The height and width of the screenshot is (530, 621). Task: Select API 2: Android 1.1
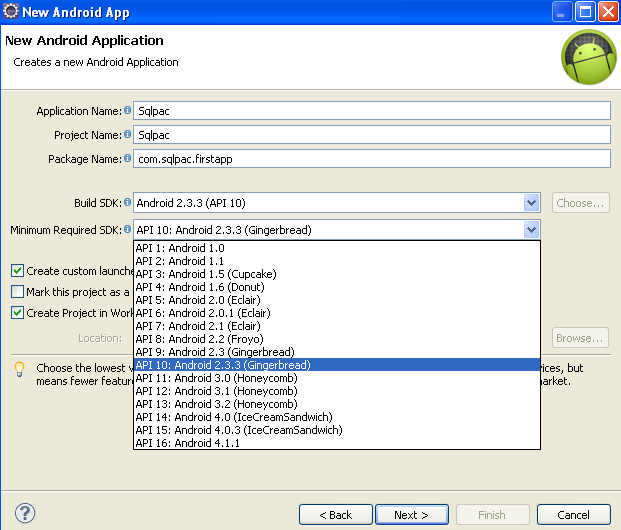337,261
